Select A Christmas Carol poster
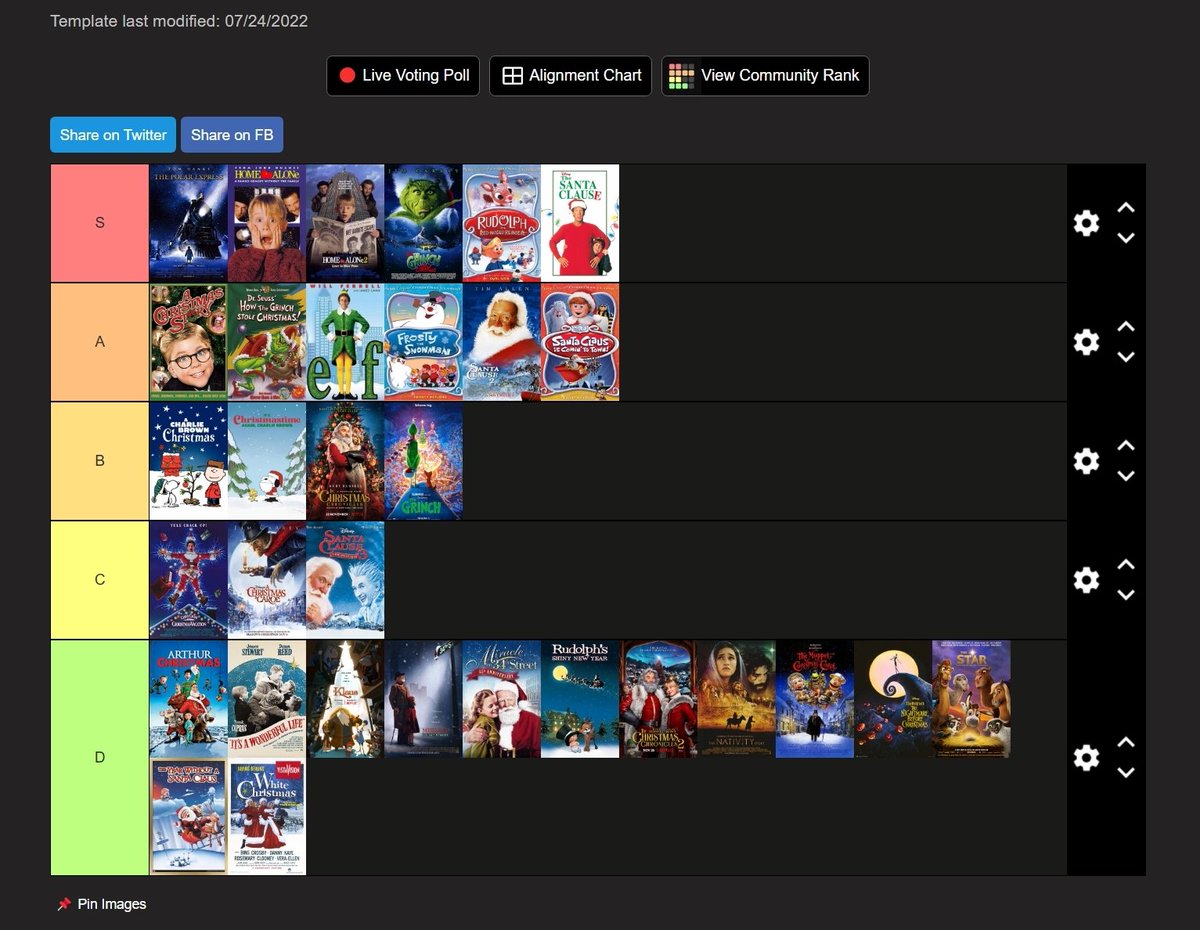1200x930 pixels. tap(267, 580)
